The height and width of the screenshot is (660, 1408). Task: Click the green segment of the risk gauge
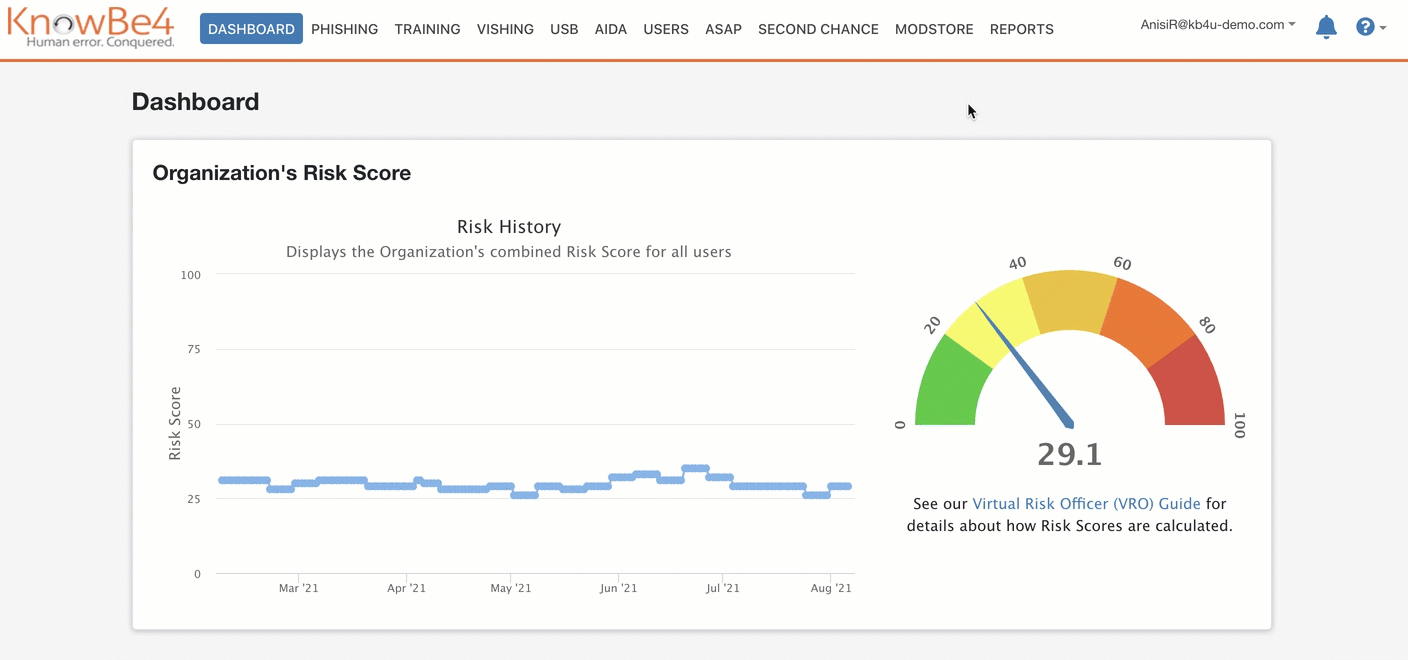(x=949, y=385)
